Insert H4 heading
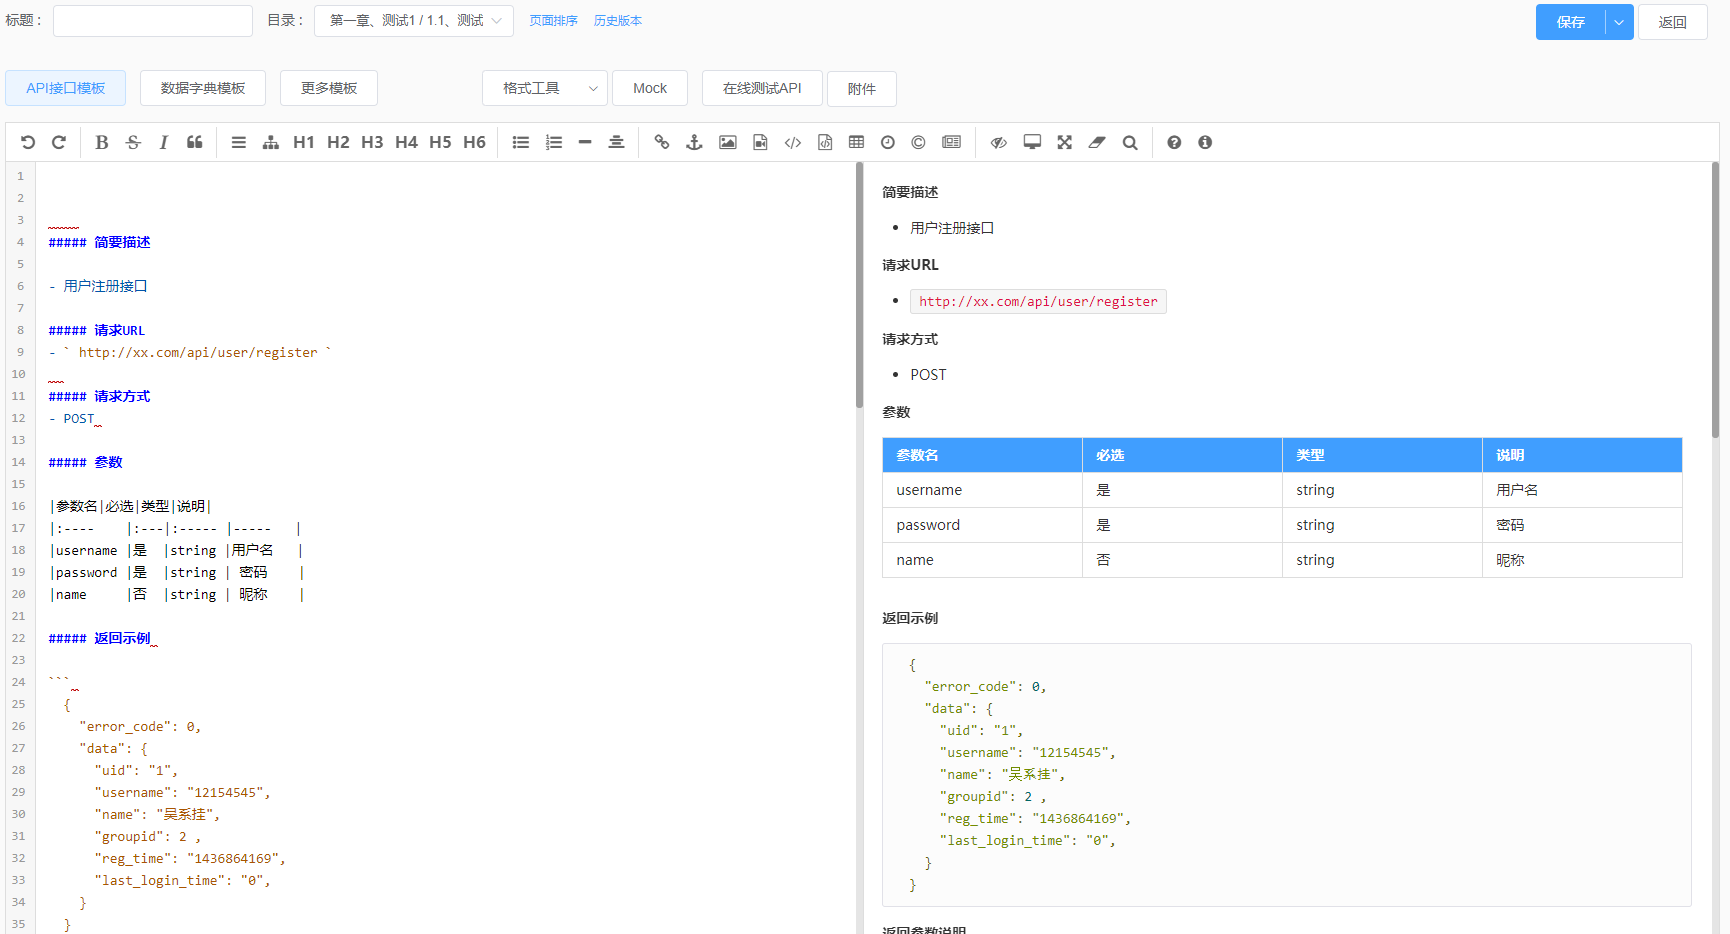Image resolution: width=1730 pixels, height=934 pixels. pyautogui.click(x=406, y=142)
